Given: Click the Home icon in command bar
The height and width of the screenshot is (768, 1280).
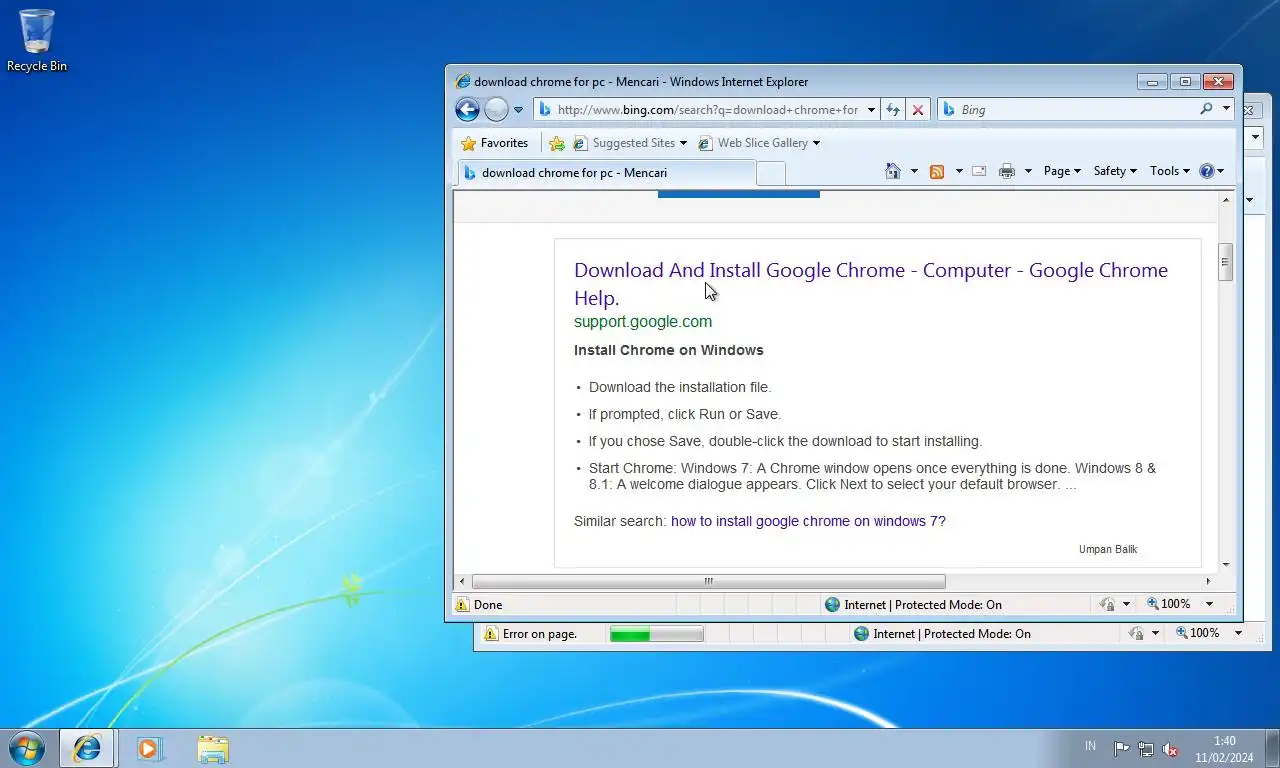Looking at the screenshot, I should [x=893, y=171].
